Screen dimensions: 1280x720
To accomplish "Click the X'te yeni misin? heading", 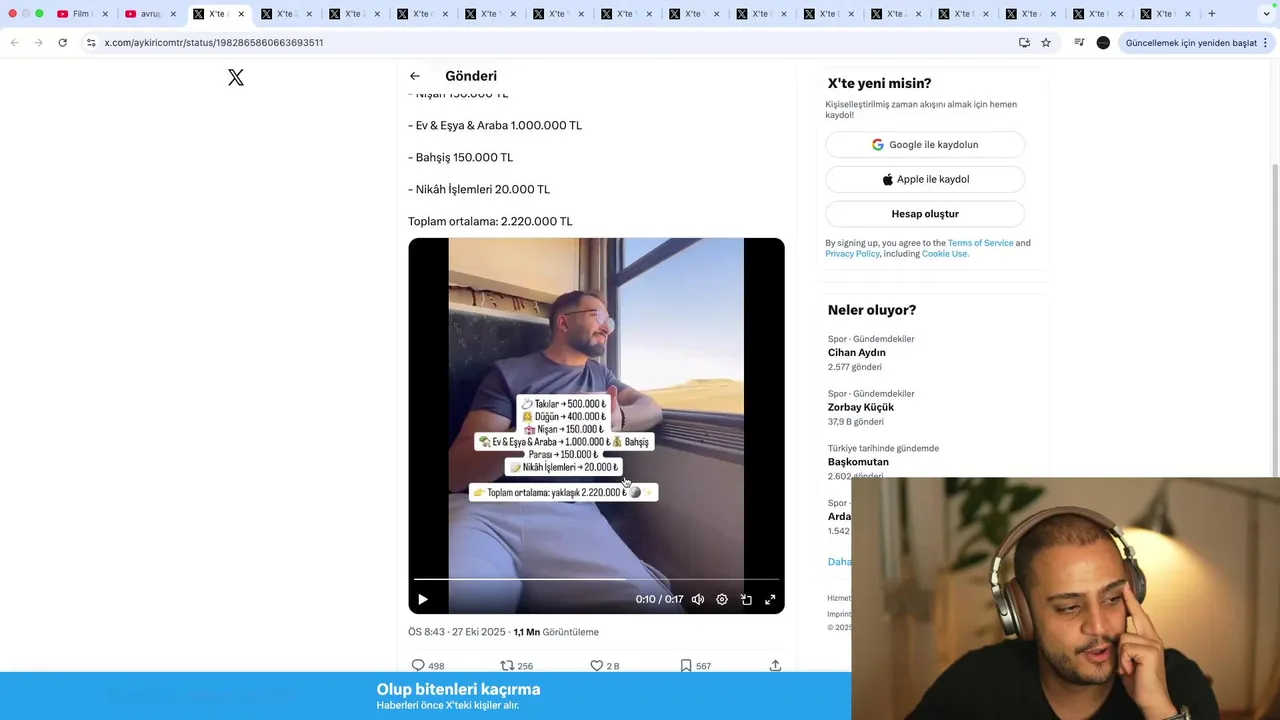I will [879, 83].
